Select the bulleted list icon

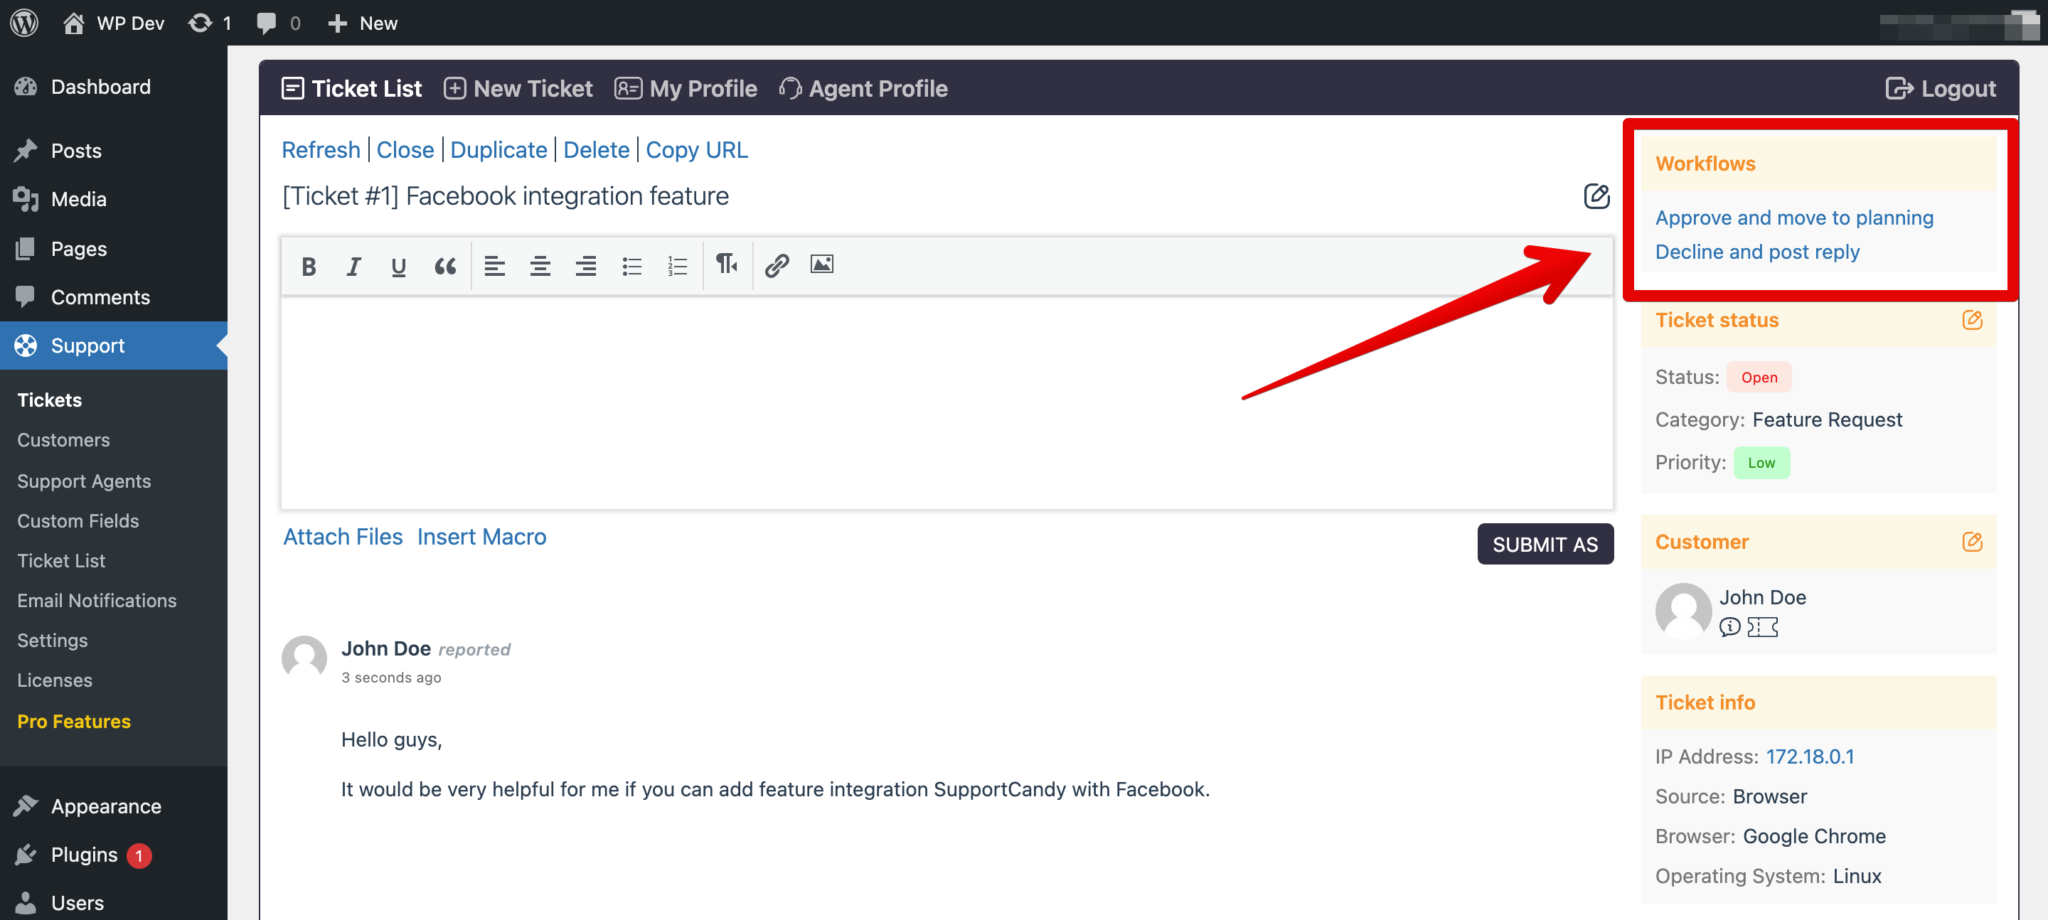coord(632,266)
